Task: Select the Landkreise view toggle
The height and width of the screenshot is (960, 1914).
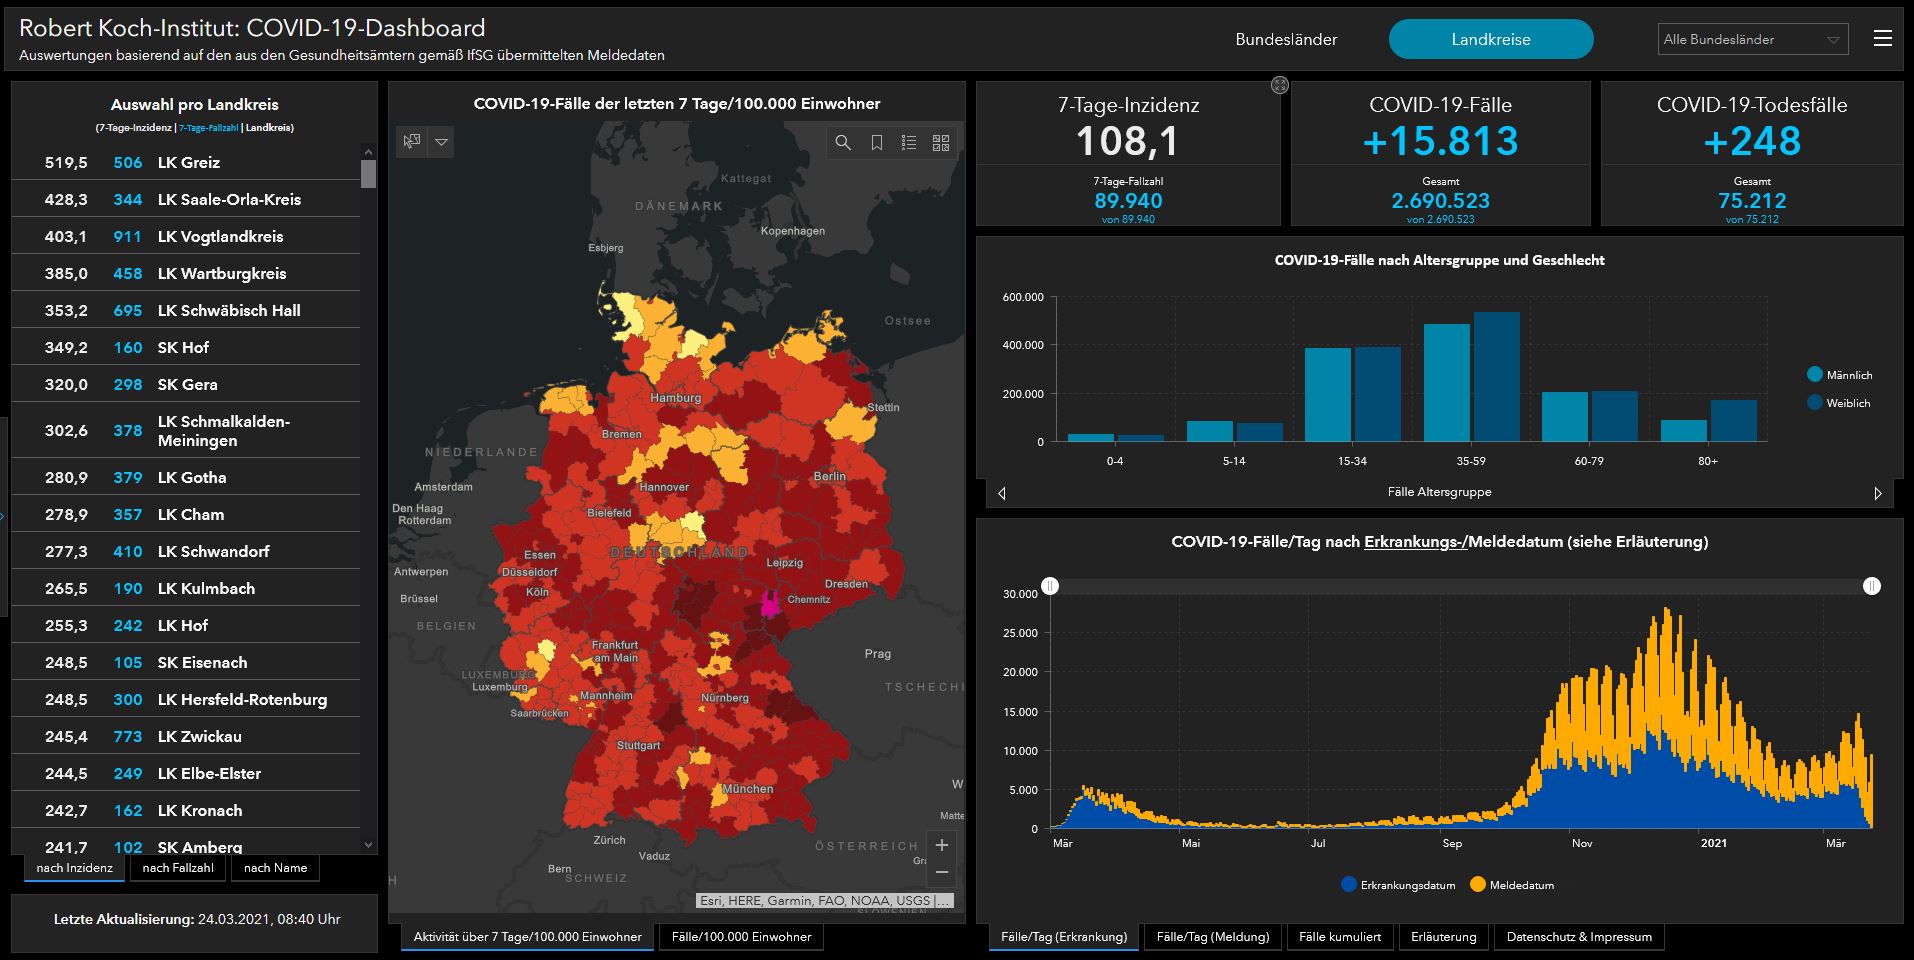Action: [x=1490, y=39]
